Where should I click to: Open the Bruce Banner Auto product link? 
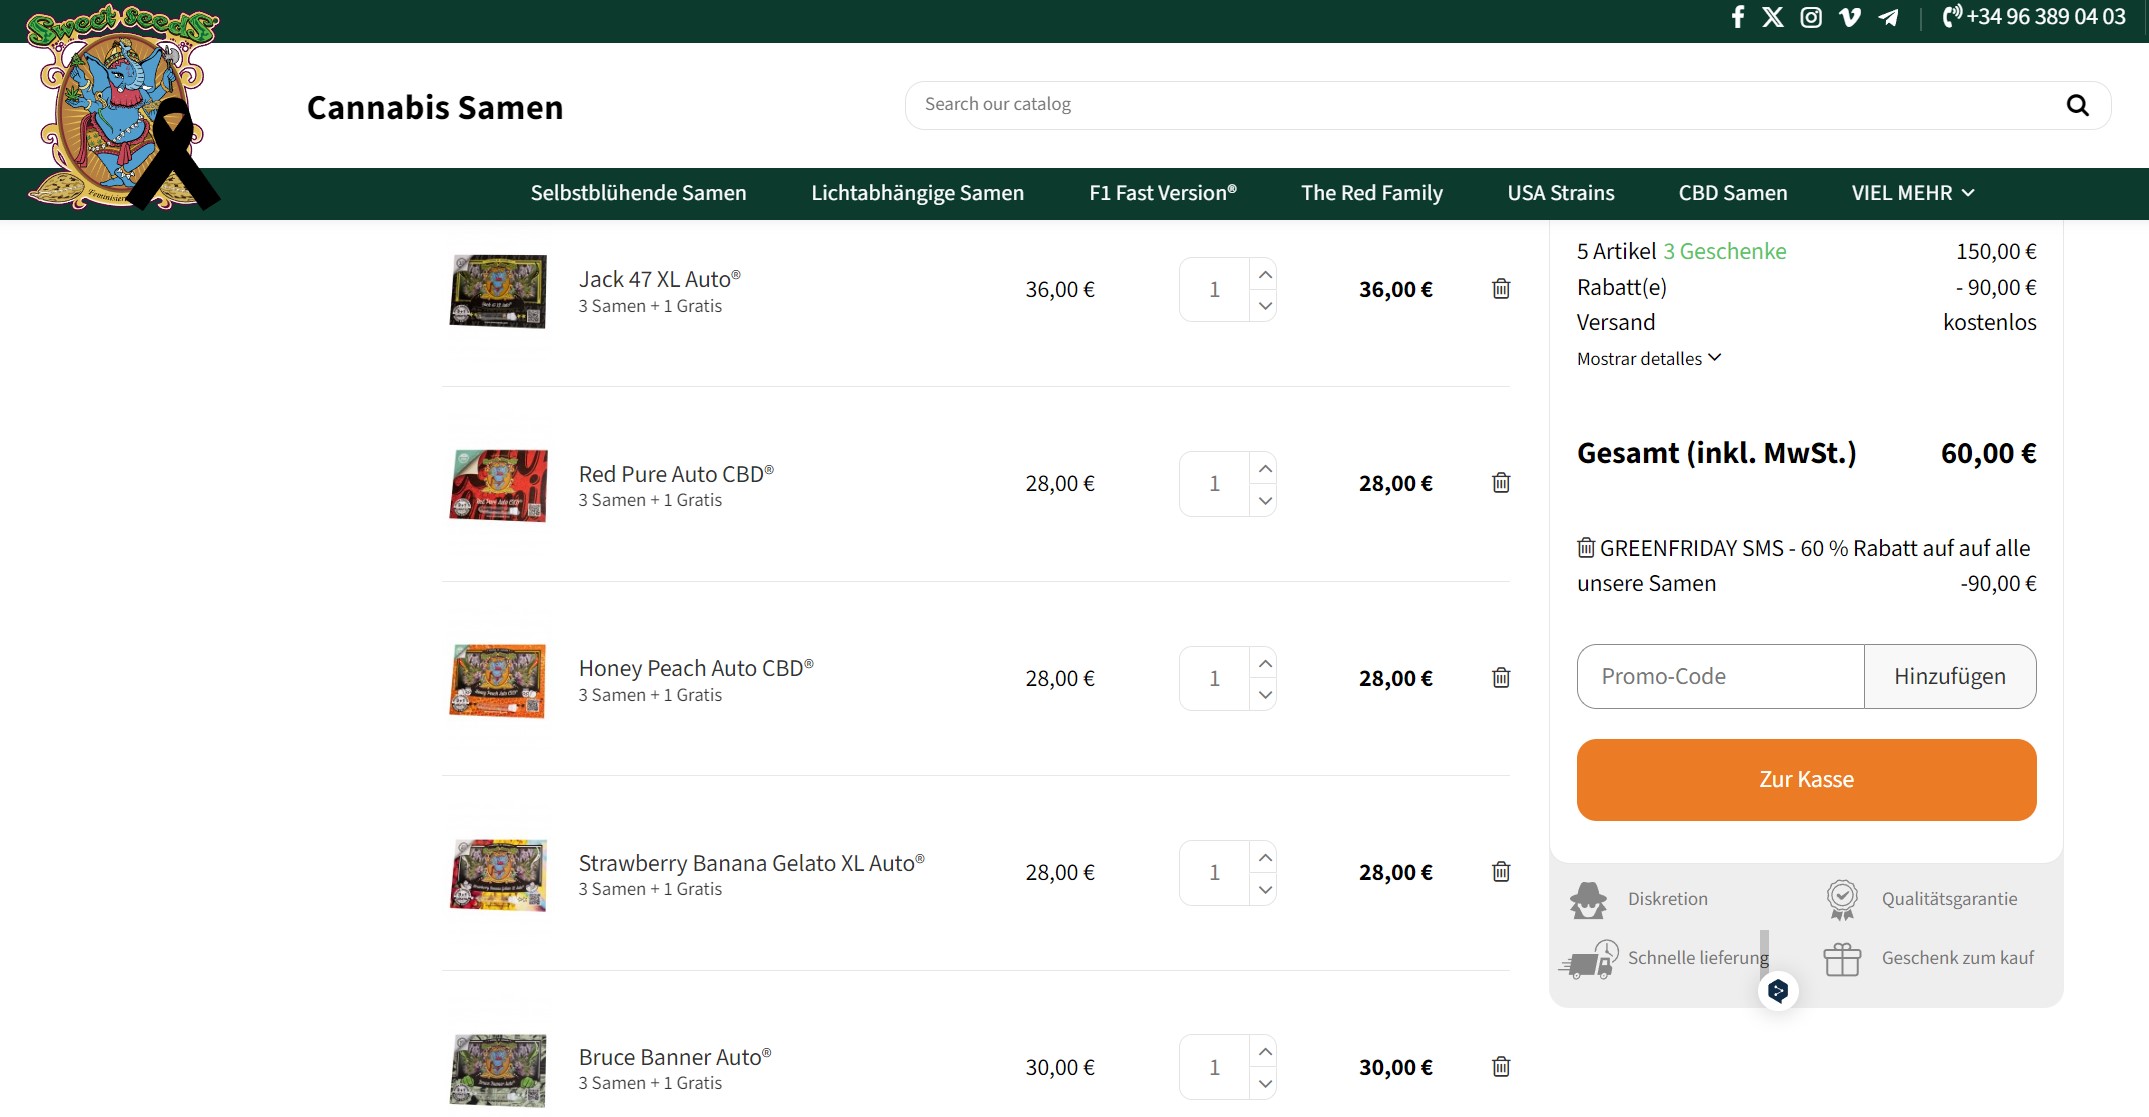675,1057
